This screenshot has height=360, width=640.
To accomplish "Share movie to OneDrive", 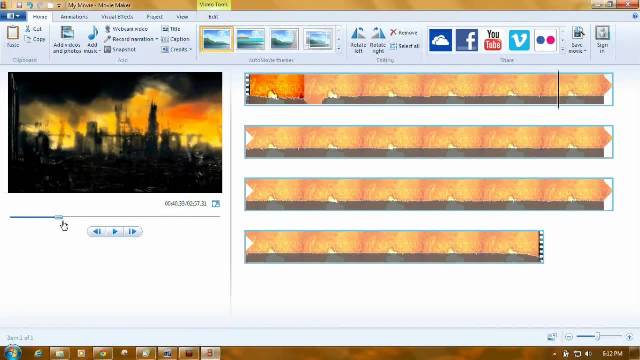I will 440,40.
